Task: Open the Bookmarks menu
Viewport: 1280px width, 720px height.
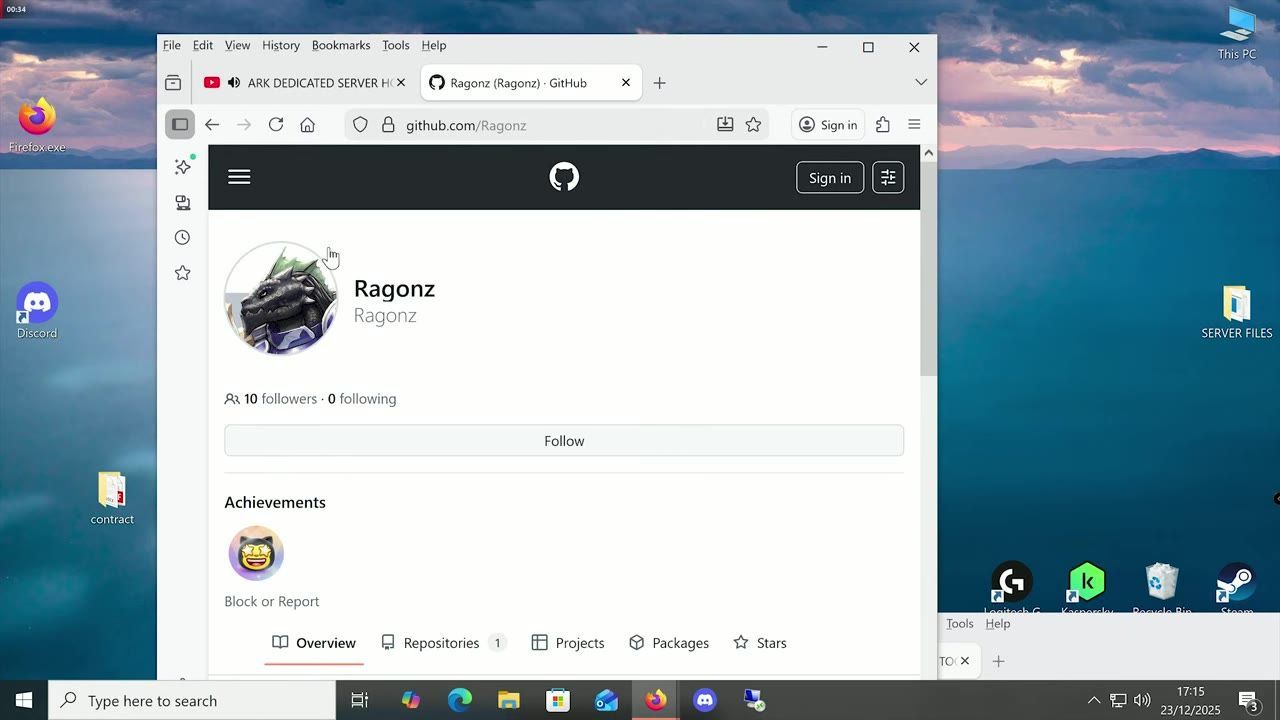Action: pyautogui.click(x=341, y=45)
